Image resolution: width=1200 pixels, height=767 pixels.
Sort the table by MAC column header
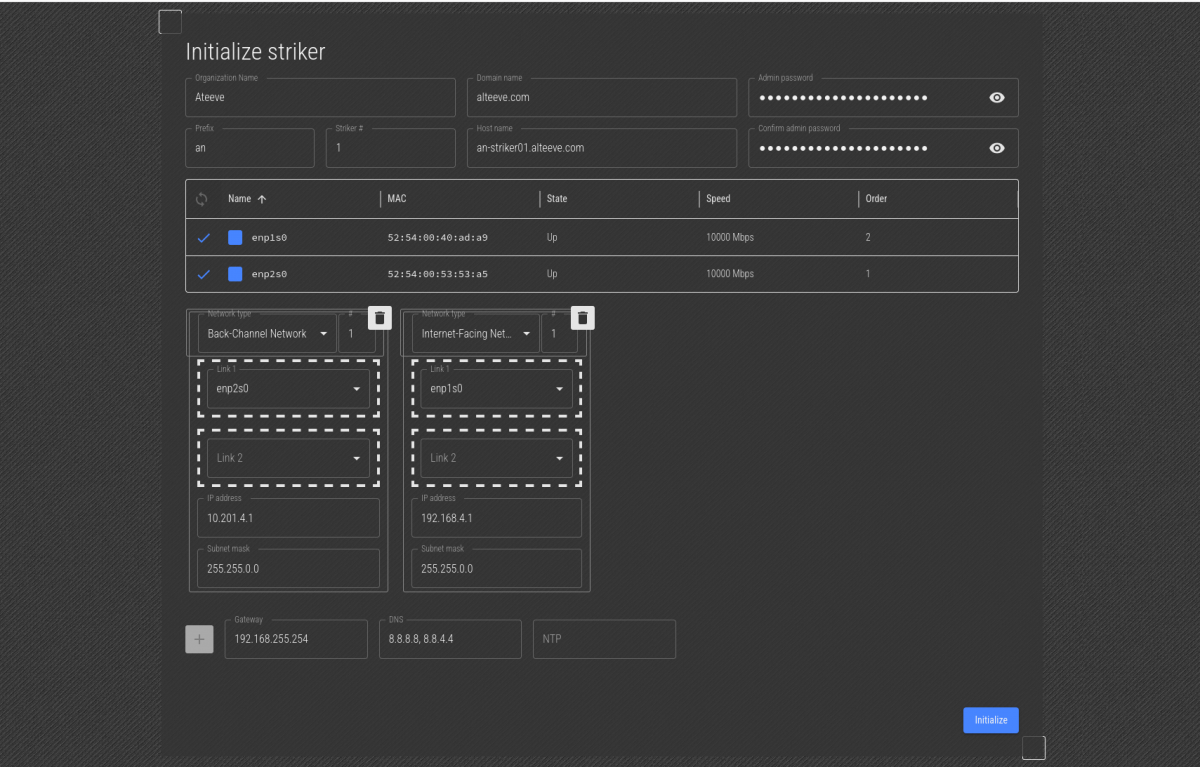397,199
